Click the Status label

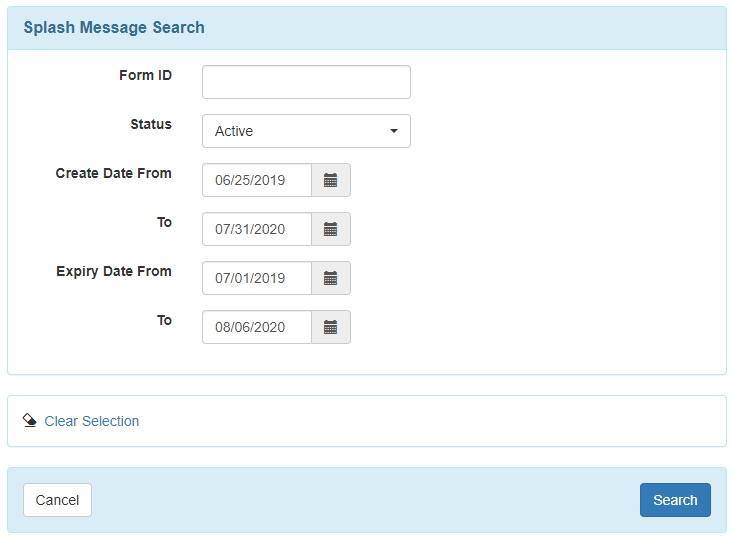click(151, 124)
